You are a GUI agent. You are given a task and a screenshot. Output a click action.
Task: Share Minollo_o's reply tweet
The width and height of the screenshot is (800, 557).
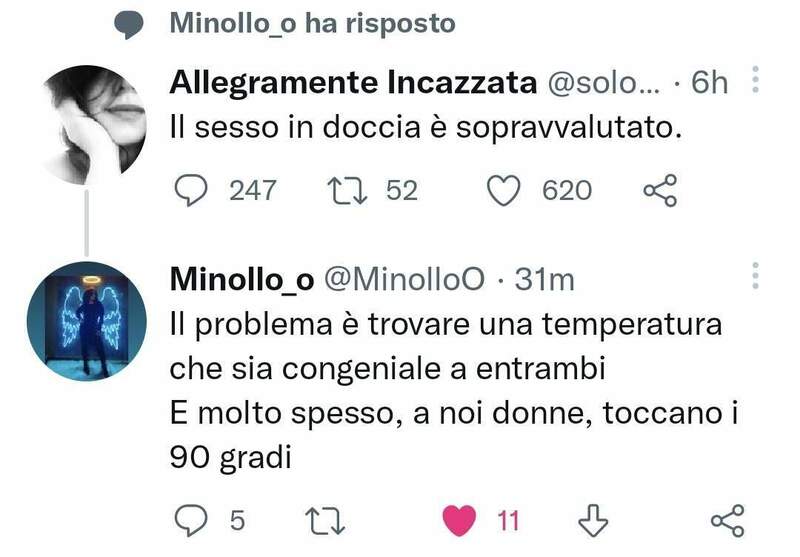(727, 519)
